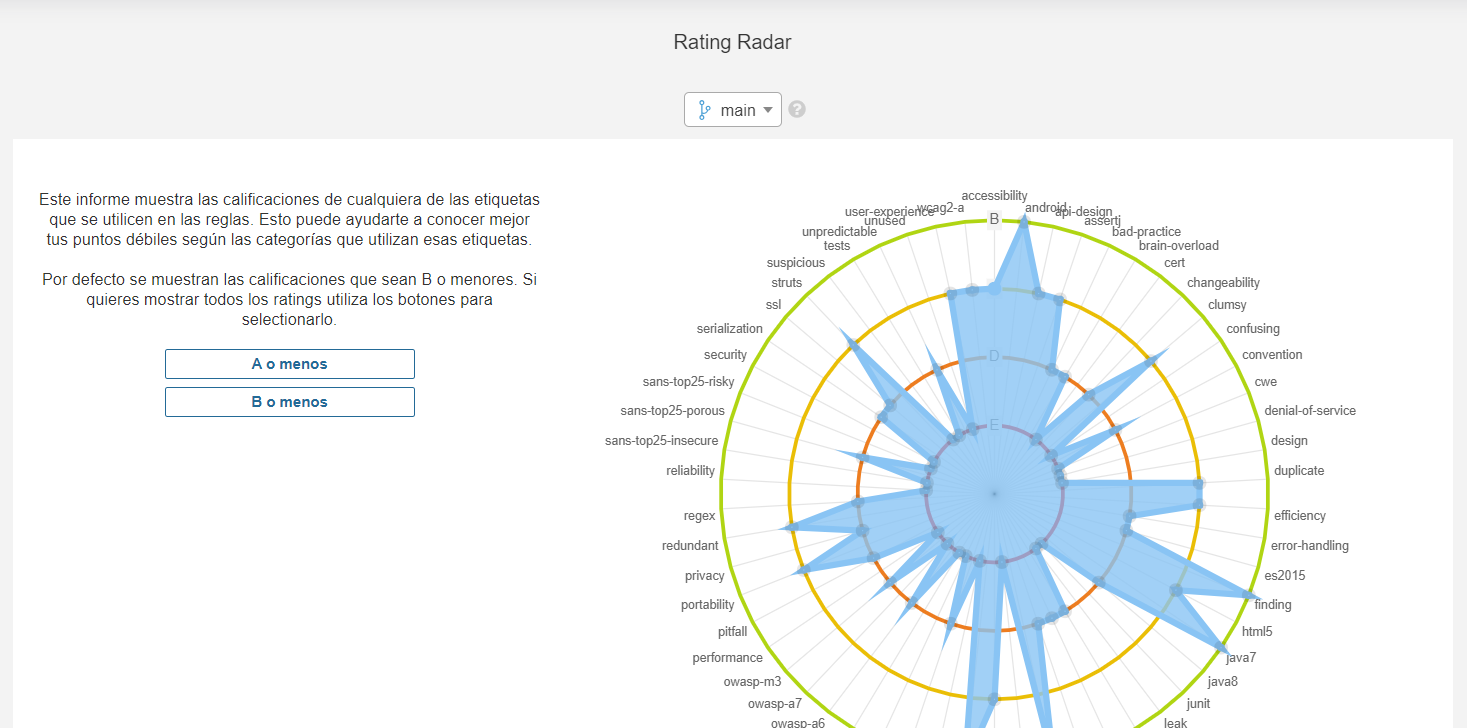1467x728 pixels.
Task: Click the es2015 axis label
Action: pos(1285,576)
